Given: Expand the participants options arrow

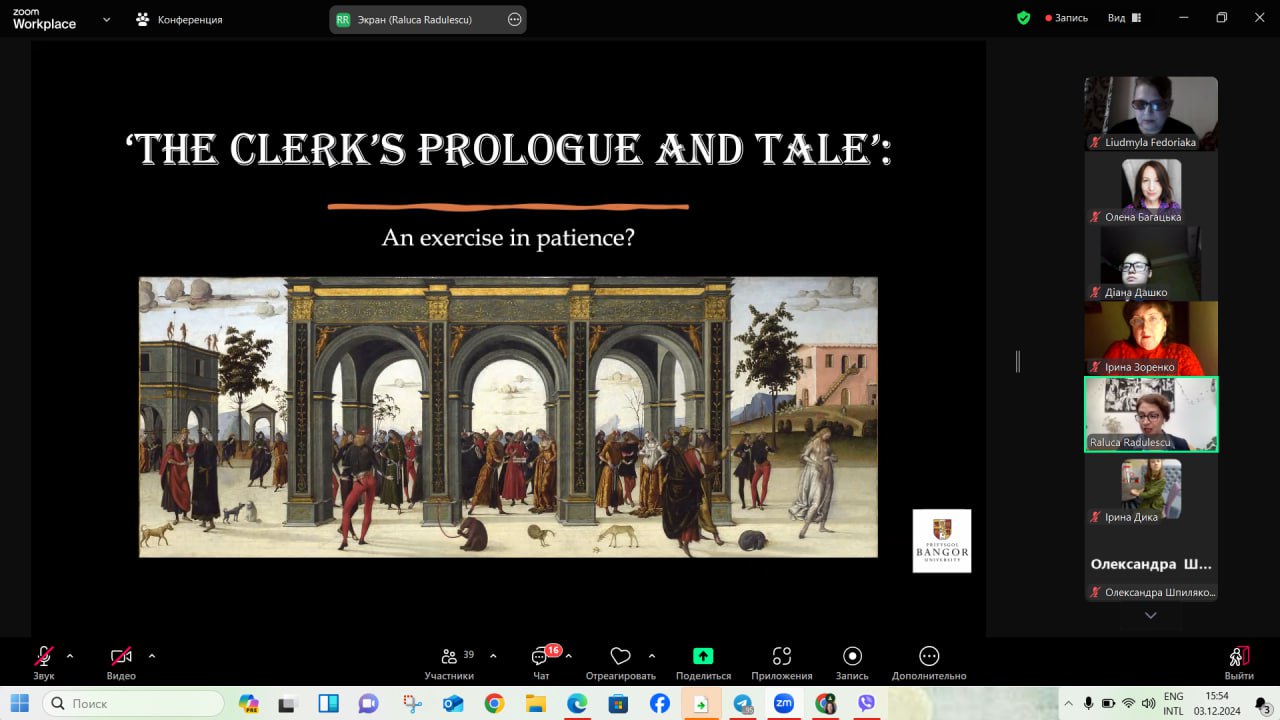Looking at the screenshot, I should point(493,656).
